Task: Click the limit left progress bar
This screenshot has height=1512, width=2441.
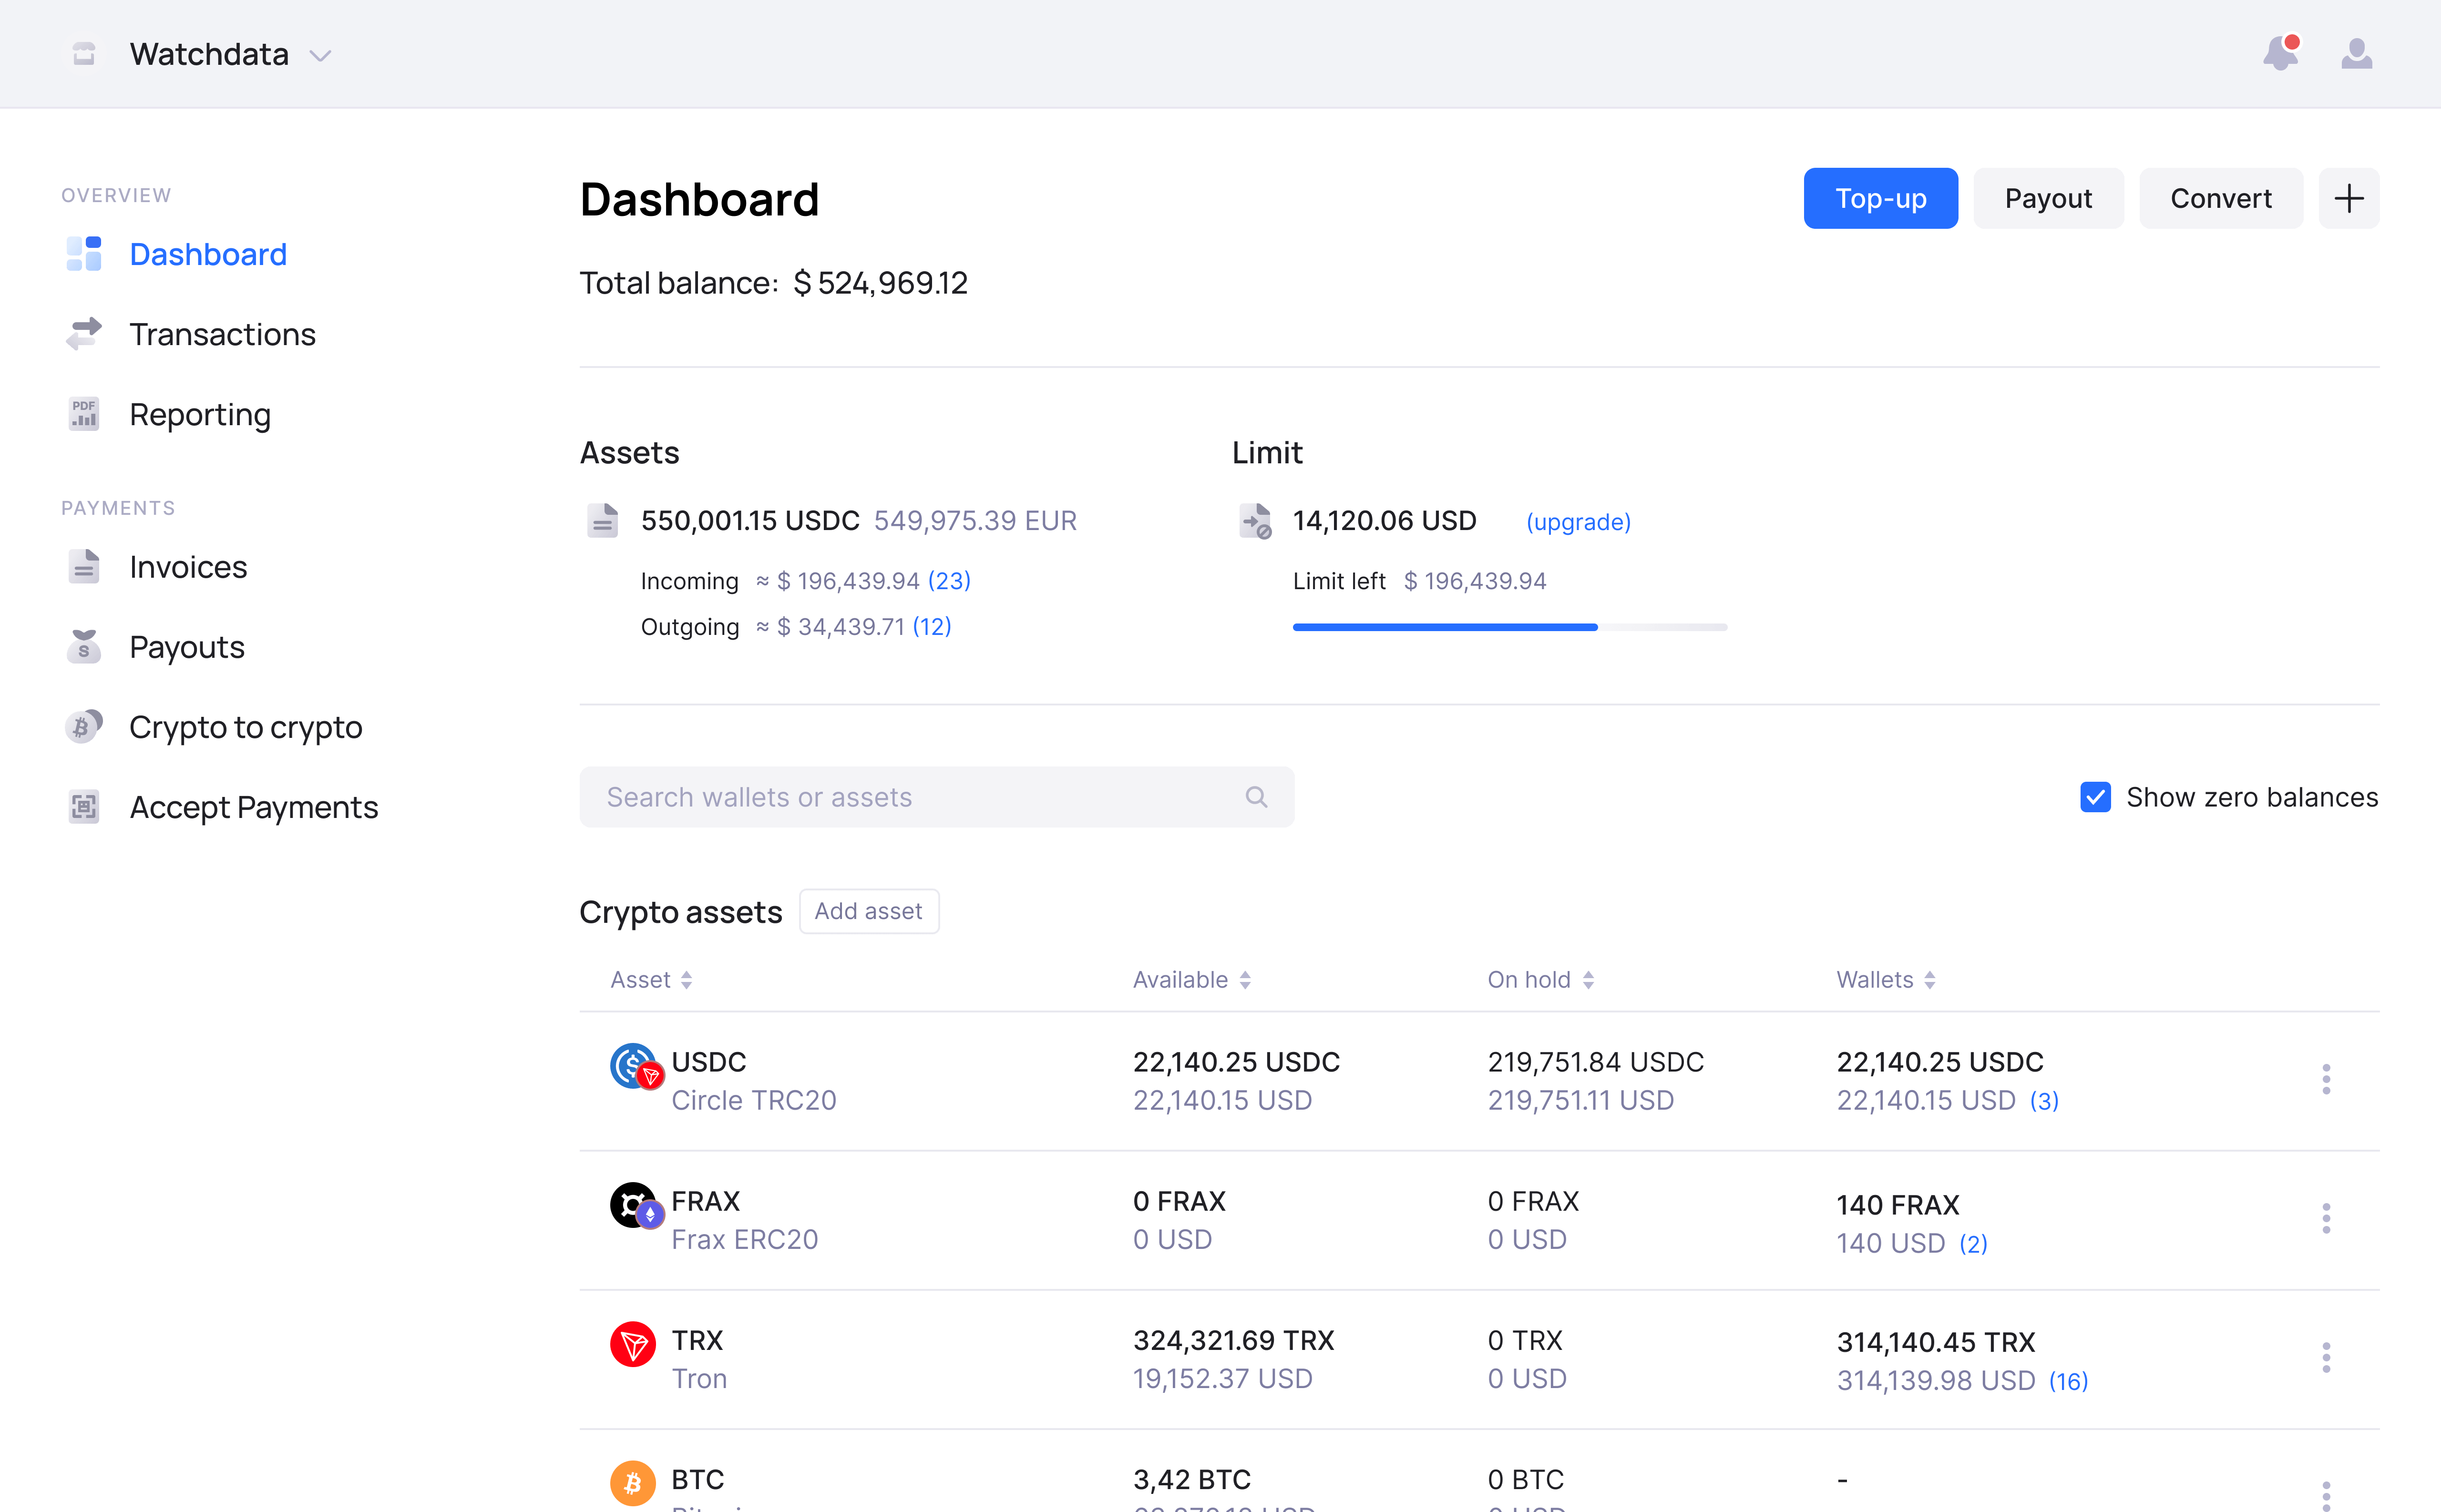Action: [x=1509, y=627]
